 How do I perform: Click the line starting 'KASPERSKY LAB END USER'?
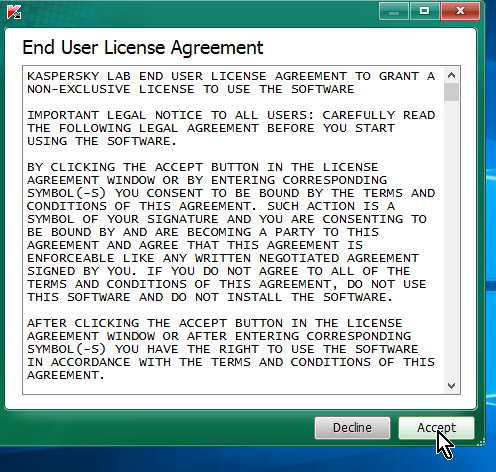(x=231, y=76)
